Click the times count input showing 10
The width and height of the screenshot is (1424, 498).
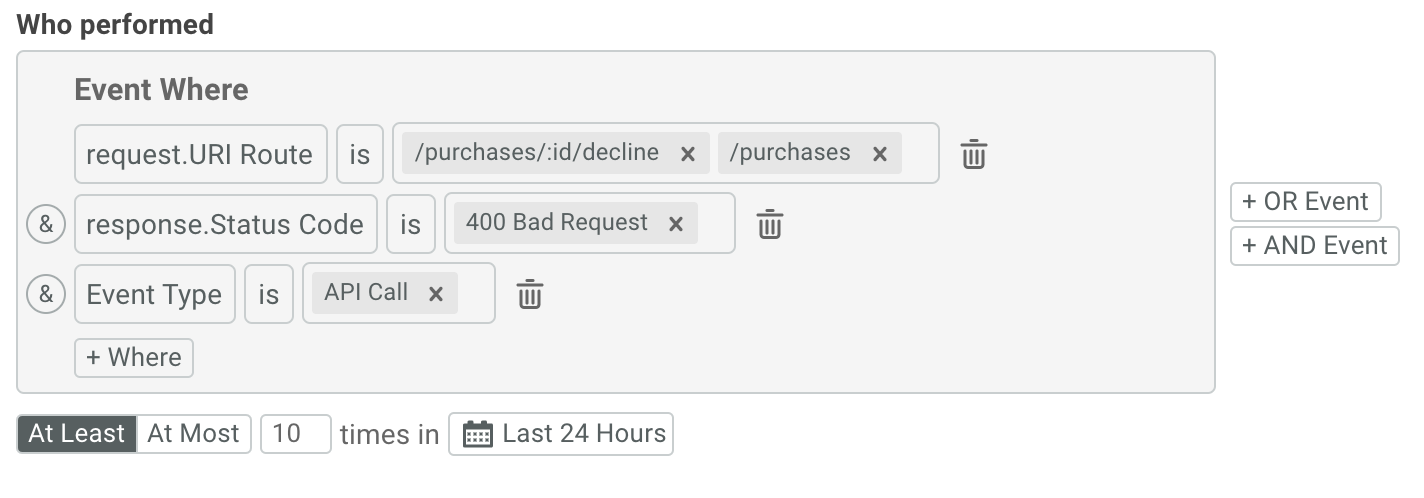pyautogui.click(x=296, y=434)
